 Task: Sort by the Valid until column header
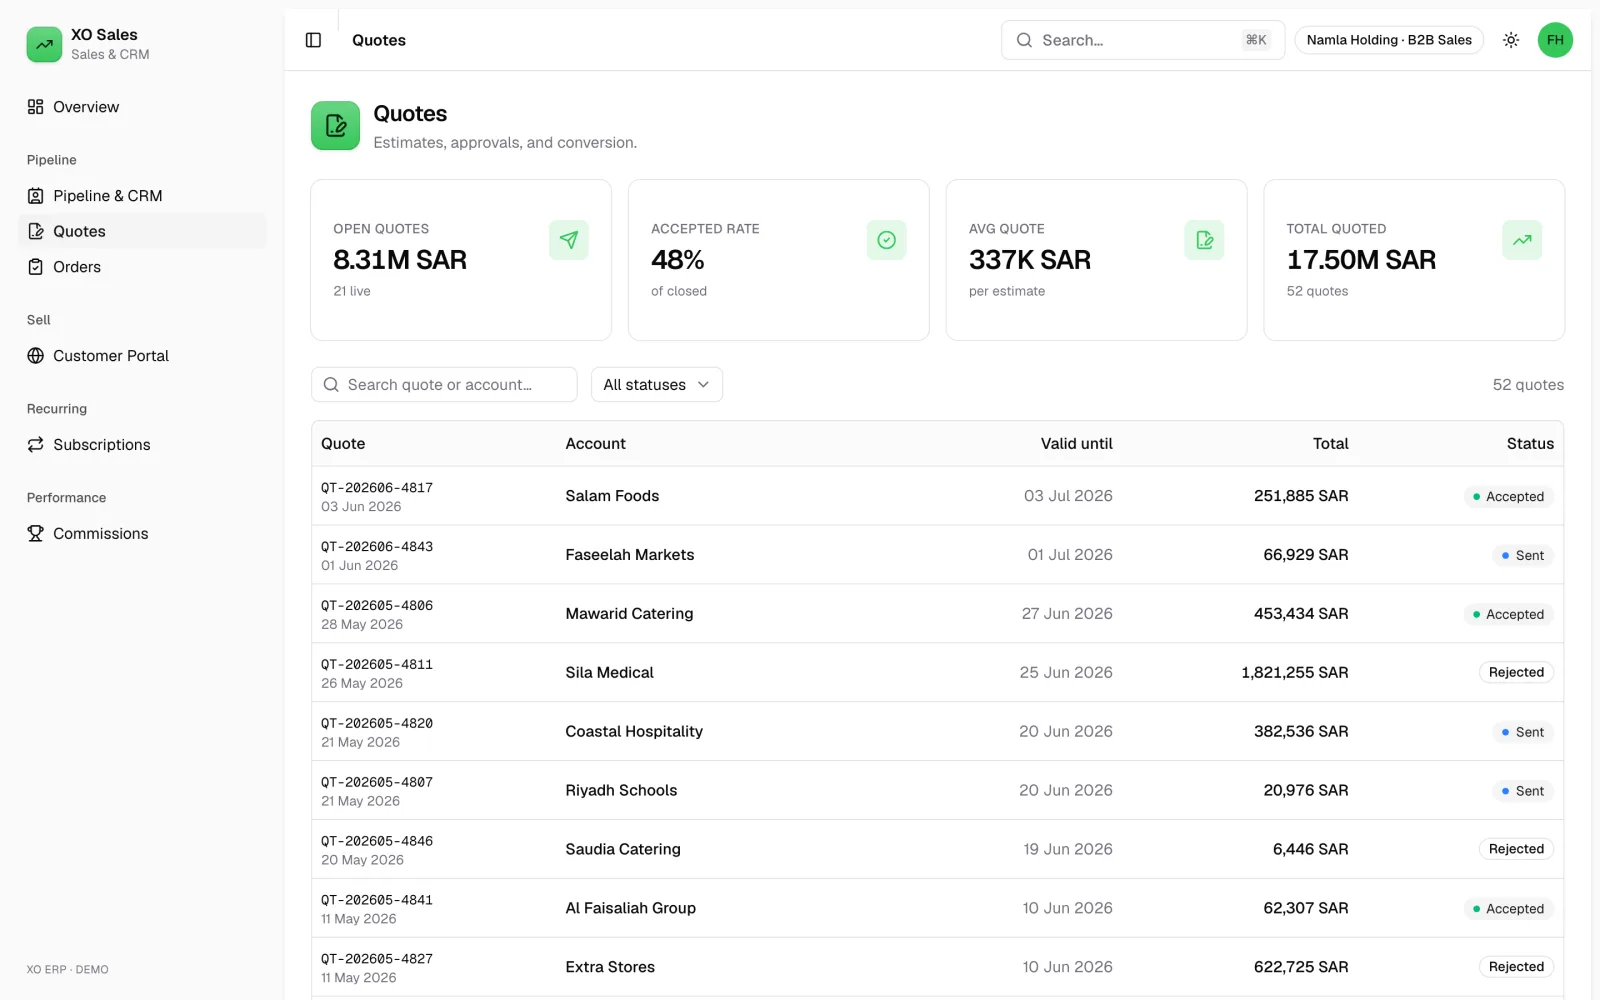[x=1076, y=444]
